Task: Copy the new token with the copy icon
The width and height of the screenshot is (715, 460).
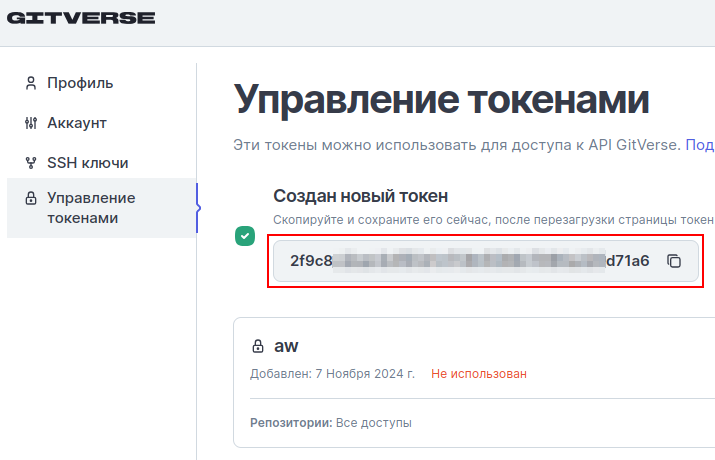Action: click(x=674, y=261)
